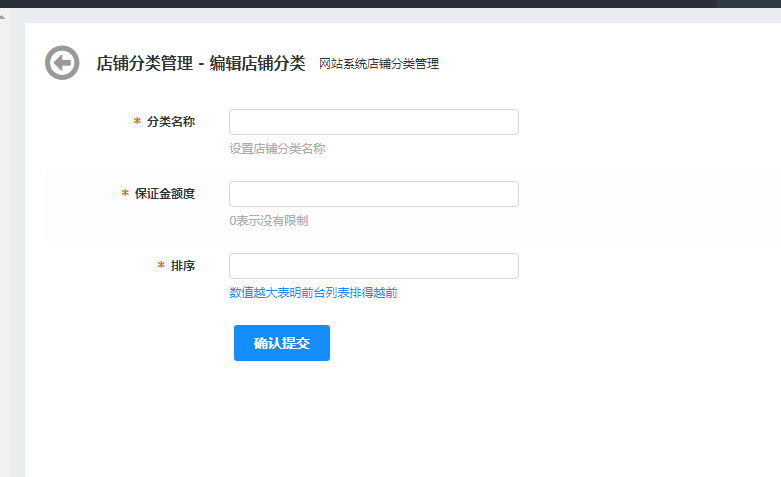Click the left vertical scrollbar track
Viewport: 781px width, 477px height.
pos(3,250)
